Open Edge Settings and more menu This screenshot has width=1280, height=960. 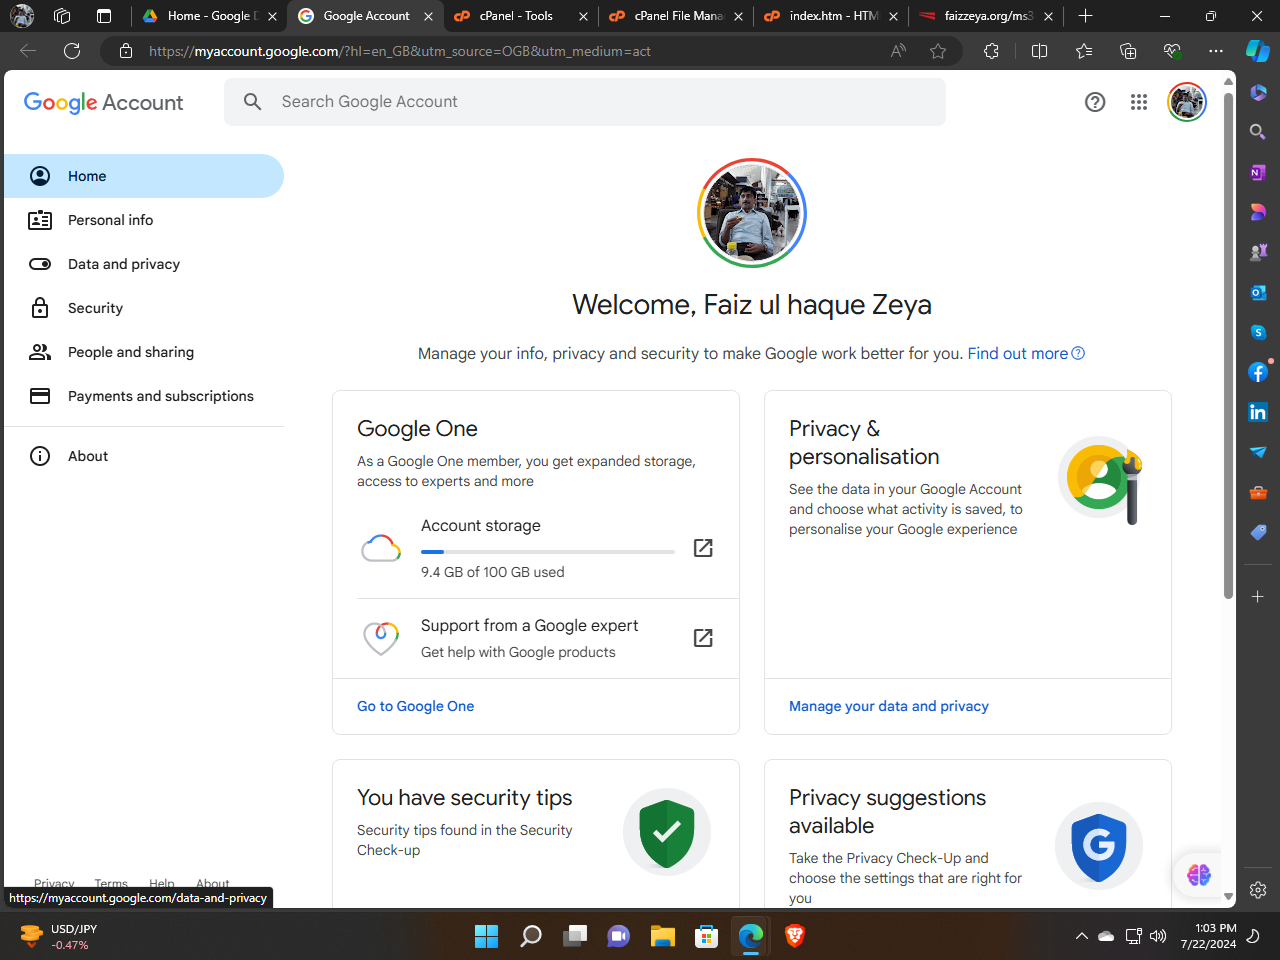[1216, 51]
